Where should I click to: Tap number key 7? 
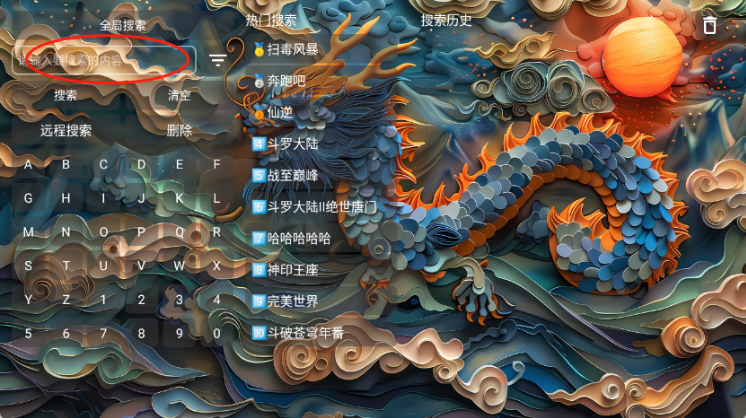point(103,333)
